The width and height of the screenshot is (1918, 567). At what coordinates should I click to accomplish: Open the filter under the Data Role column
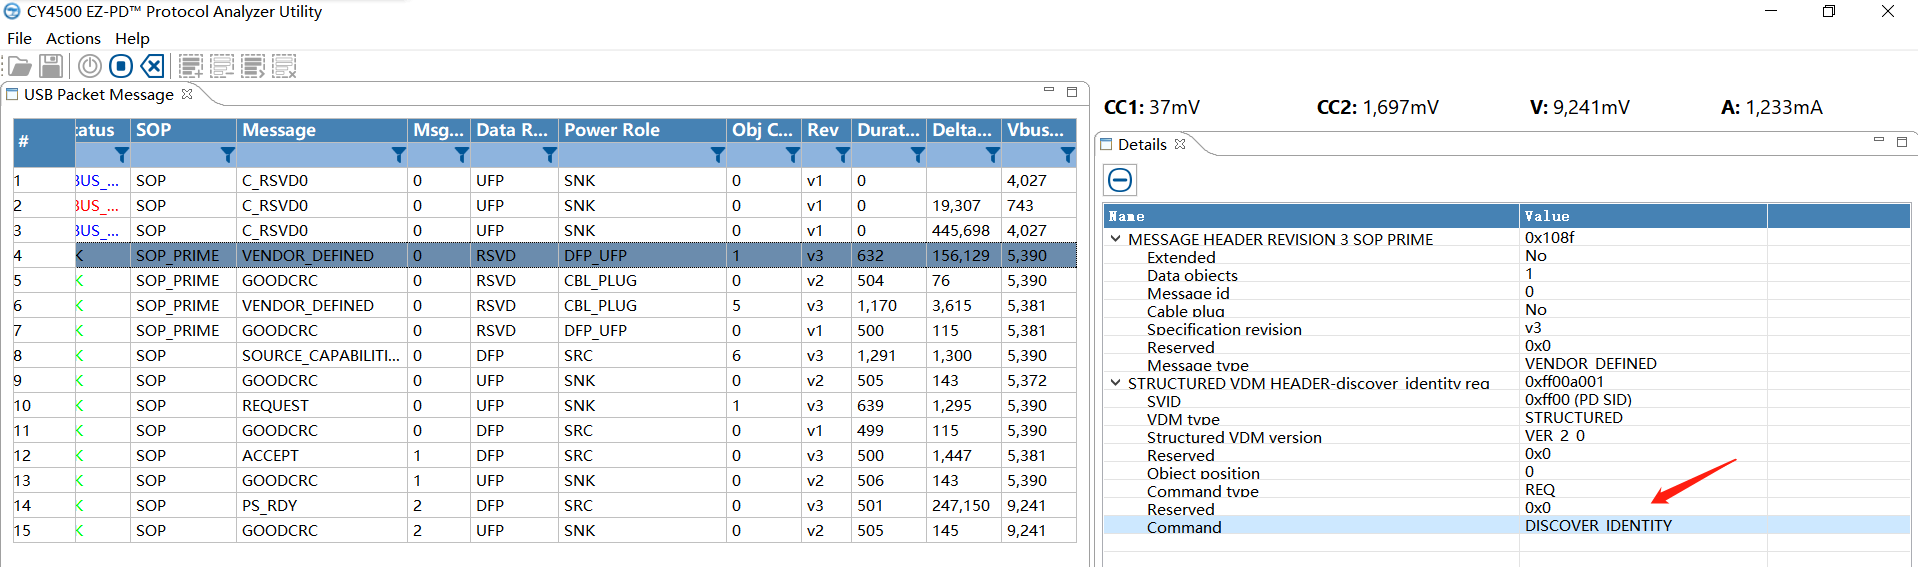pyautogui.click(x=549, y=155)
